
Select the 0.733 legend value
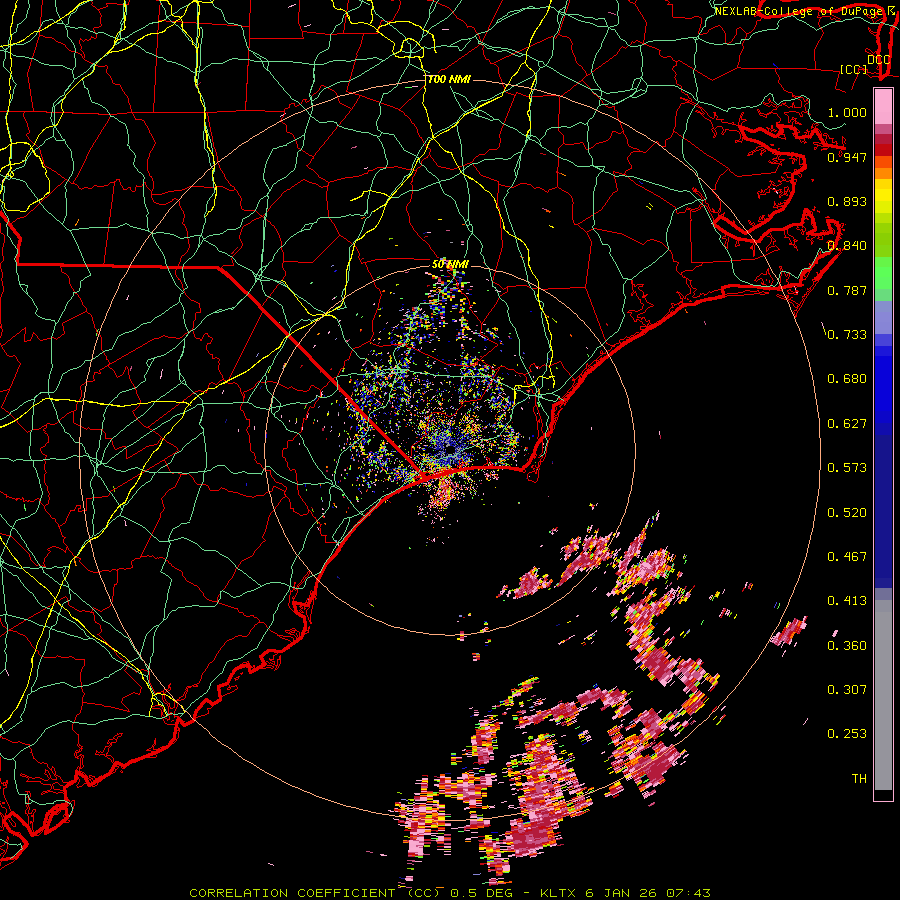pos(847,335)
